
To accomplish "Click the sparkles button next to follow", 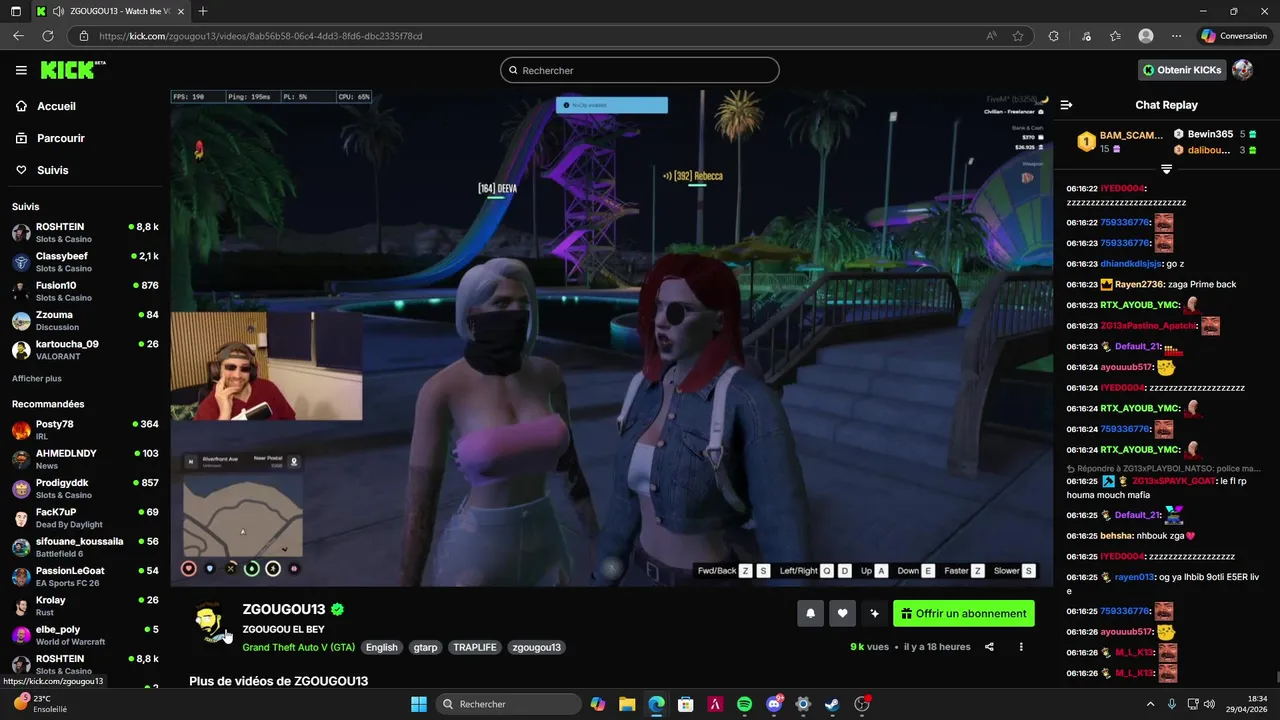I will [x=875, y=614].
